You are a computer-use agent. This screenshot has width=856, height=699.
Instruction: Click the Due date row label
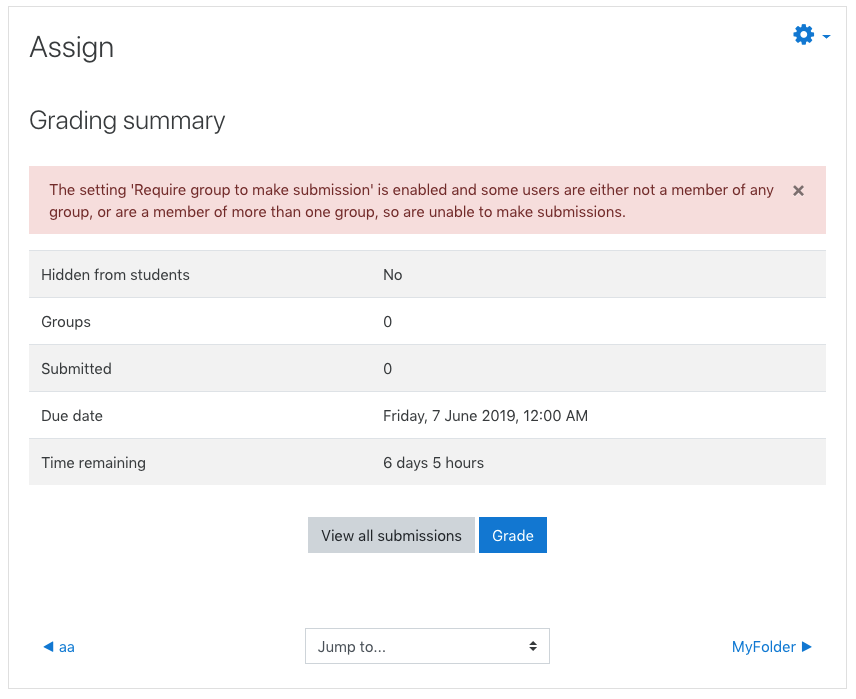point(72,416)
